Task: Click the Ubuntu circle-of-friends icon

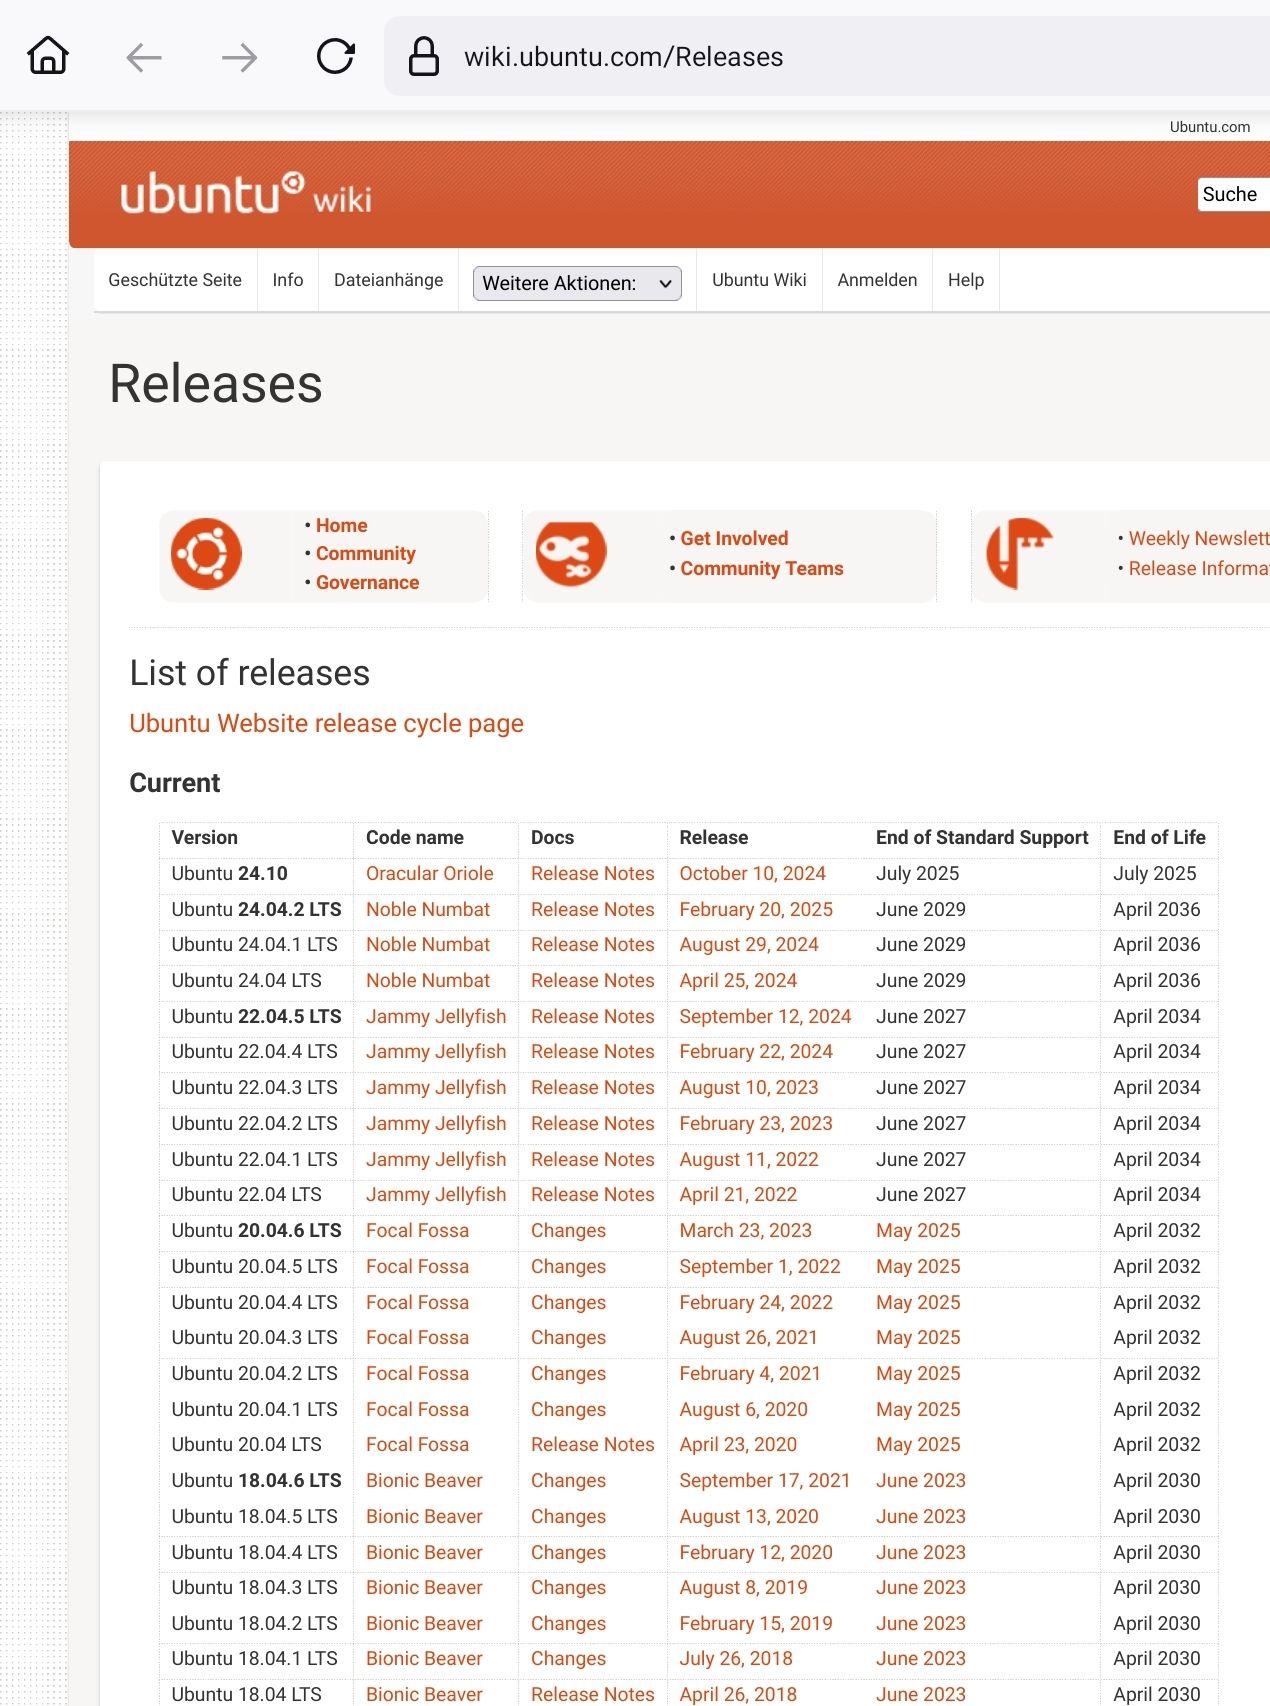Action: click(206, 553)
